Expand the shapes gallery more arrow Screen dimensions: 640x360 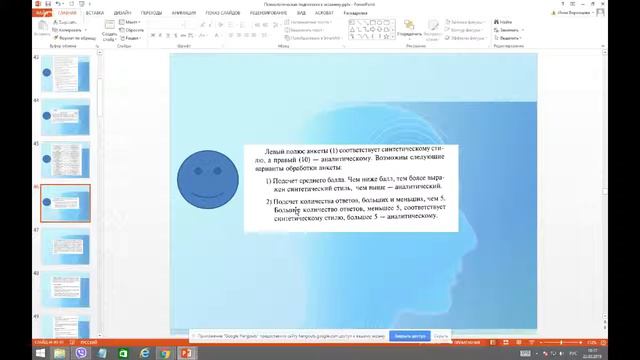coord(393,37)
